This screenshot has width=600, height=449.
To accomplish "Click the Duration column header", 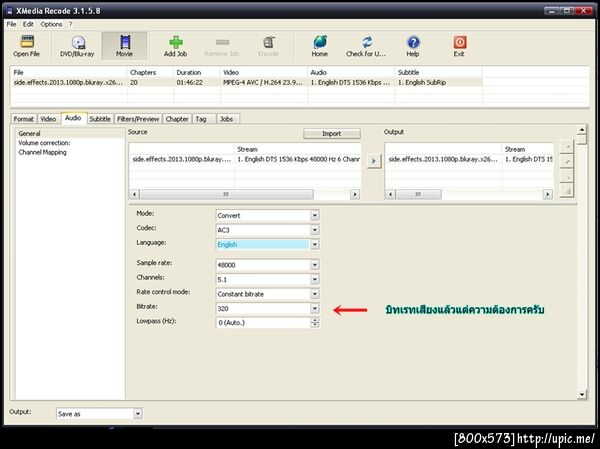I will click(197, 72).
